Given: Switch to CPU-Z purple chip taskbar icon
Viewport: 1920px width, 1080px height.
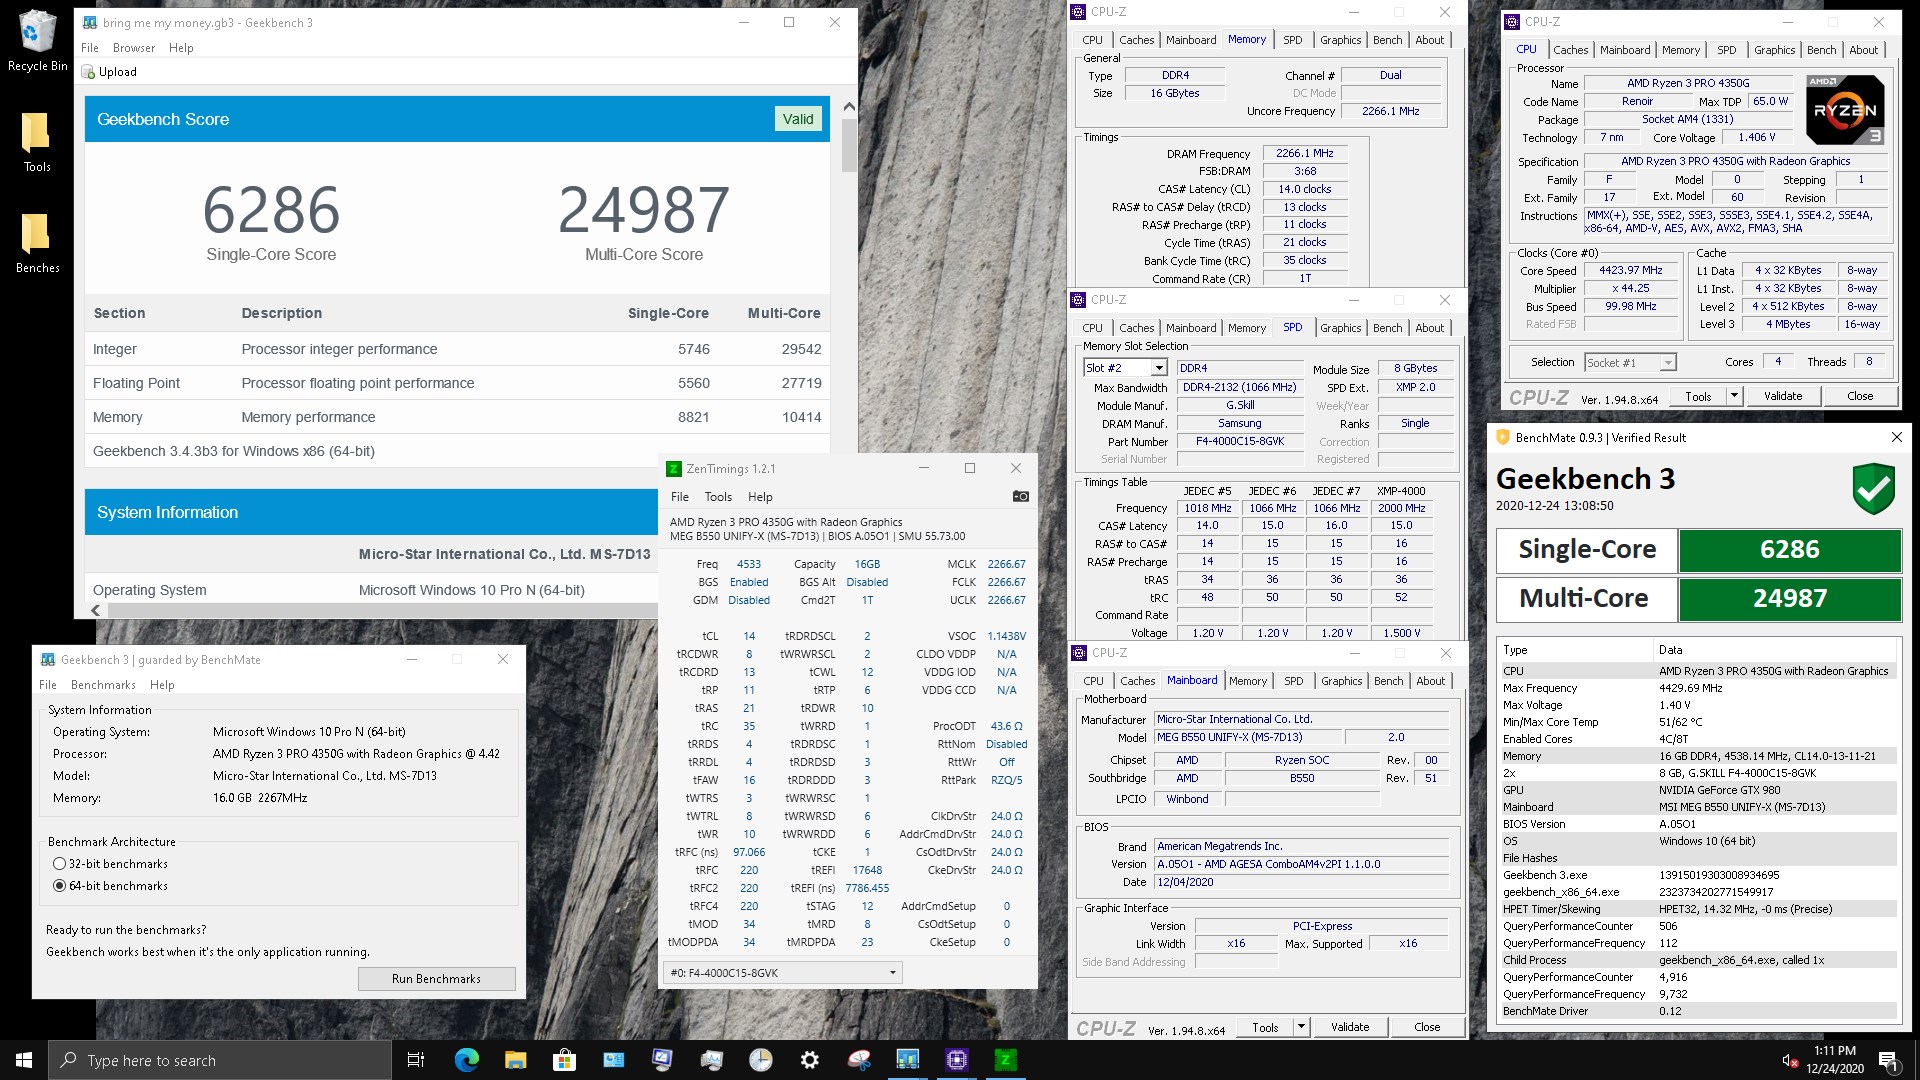Looking at the screenshot, I should 957,1060.
